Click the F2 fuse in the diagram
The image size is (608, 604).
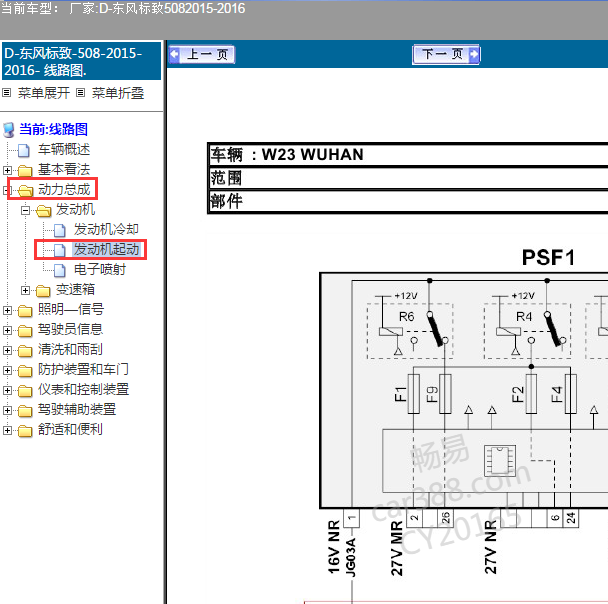(531, 394)
